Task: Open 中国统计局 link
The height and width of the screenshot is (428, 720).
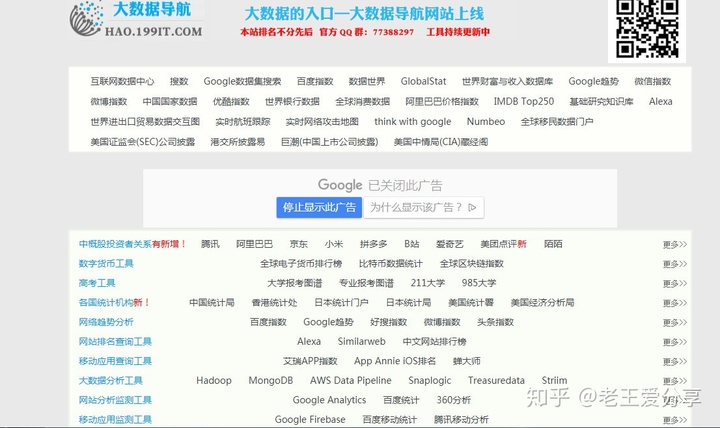Action: pyautogui.click(x=212, y=303)
